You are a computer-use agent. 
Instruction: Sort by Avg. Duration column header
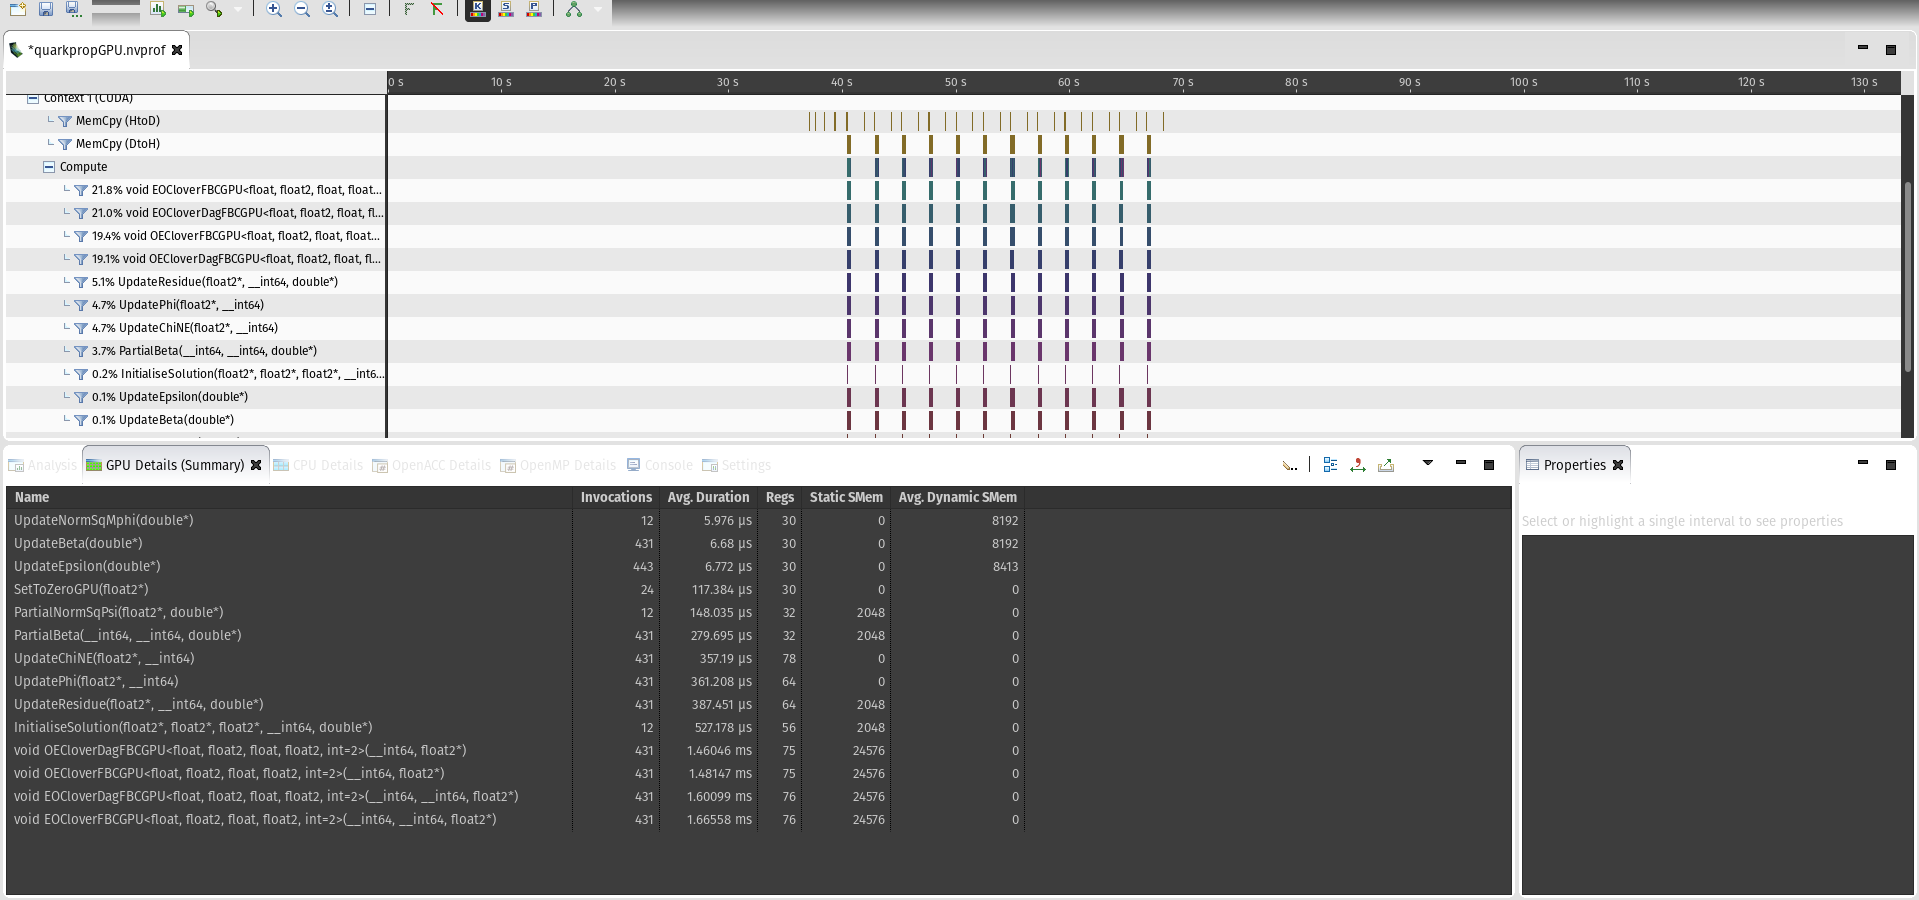coord(708,497)
